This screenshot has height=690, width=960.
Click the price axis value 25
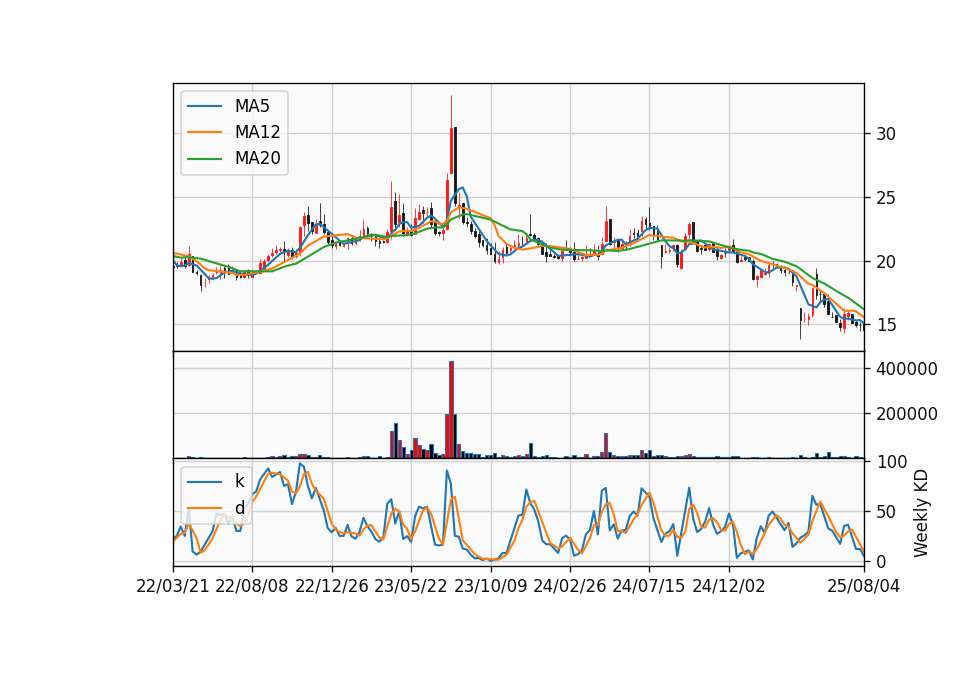point(885,198)
